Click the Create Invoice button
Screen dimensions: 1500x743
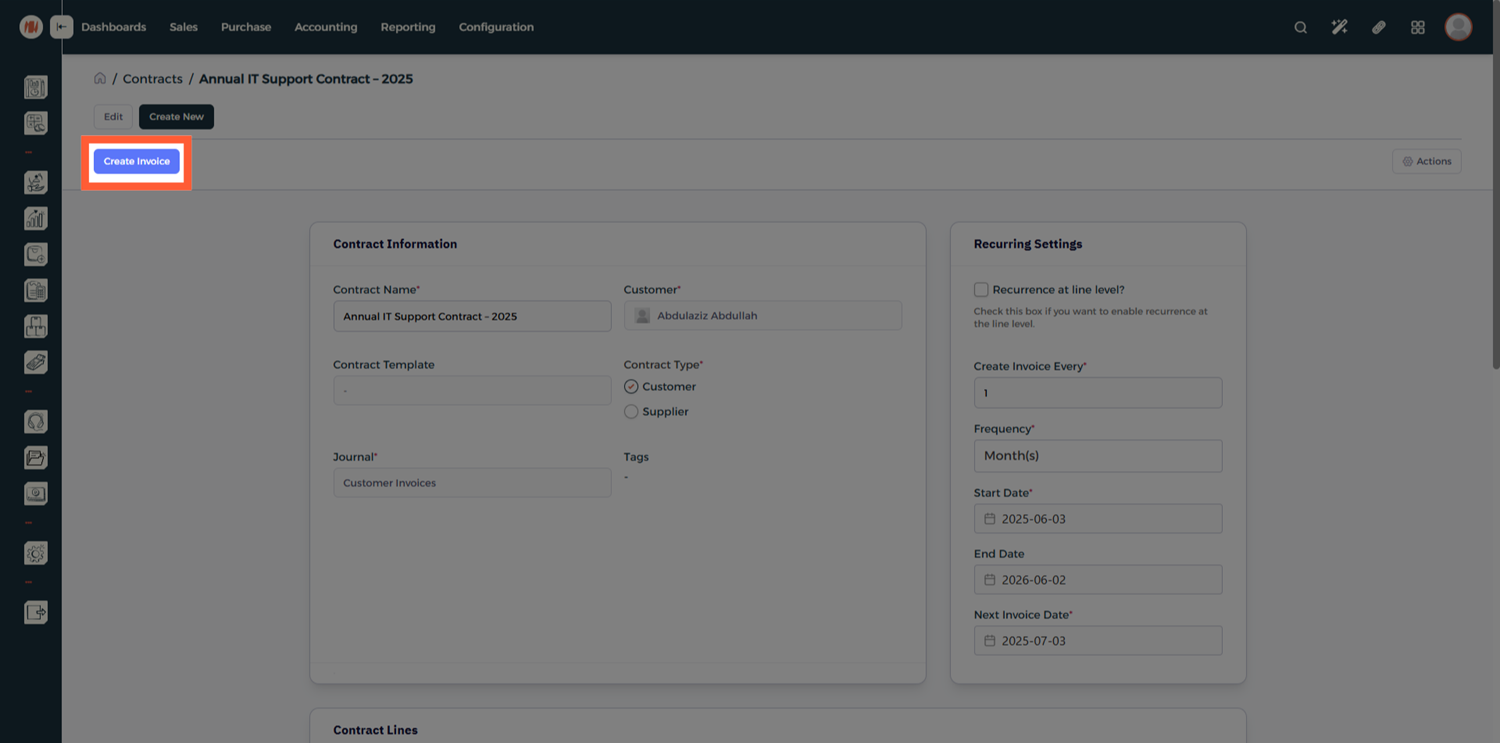click(137, 161)
